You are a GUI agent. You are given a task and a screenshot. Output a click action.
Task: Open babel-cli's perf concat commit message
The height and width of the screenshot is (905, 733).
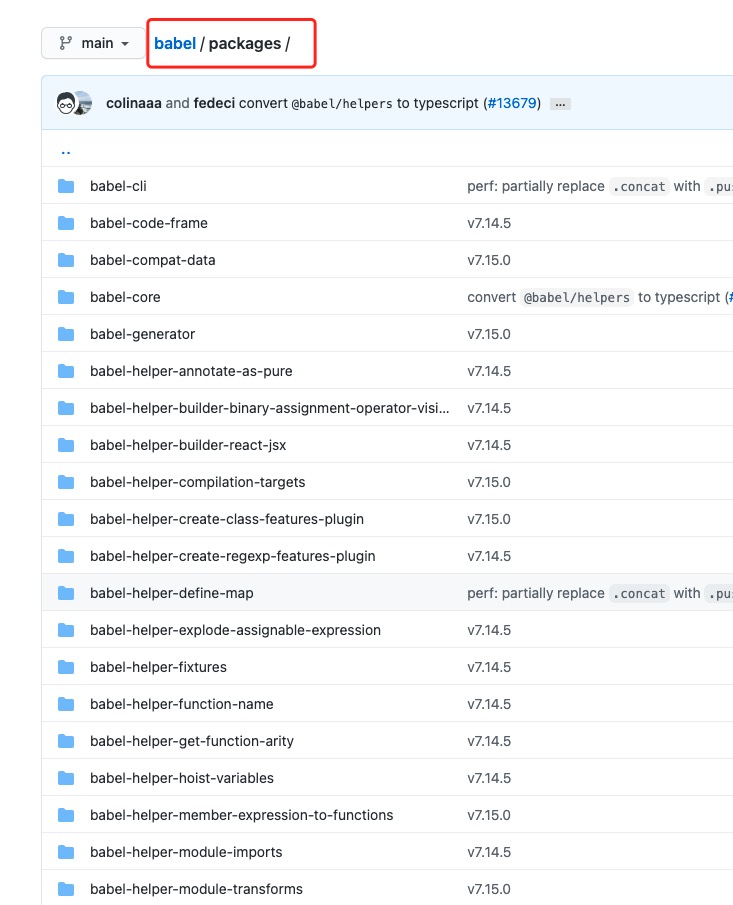click(x=600, y=186)
